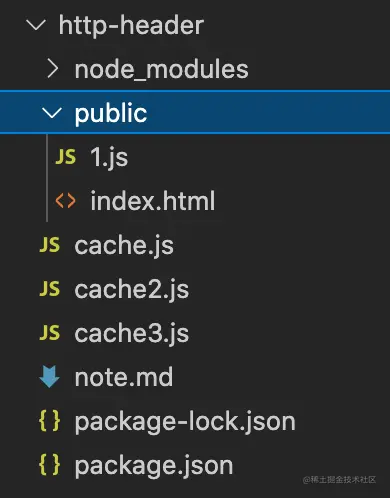Image resolution: width=390 pixels, height=498 pixels.
Task: Expand the node_modules folder chevron
Action: (53, 69)
